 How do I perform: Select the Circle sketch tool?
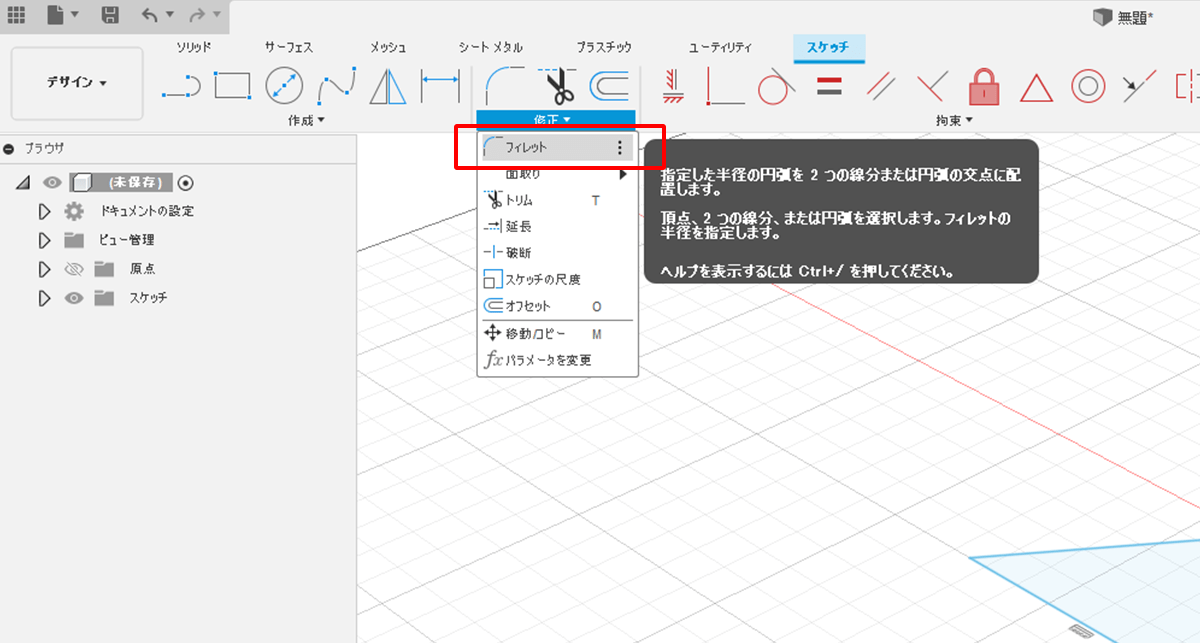coord(285,86)
